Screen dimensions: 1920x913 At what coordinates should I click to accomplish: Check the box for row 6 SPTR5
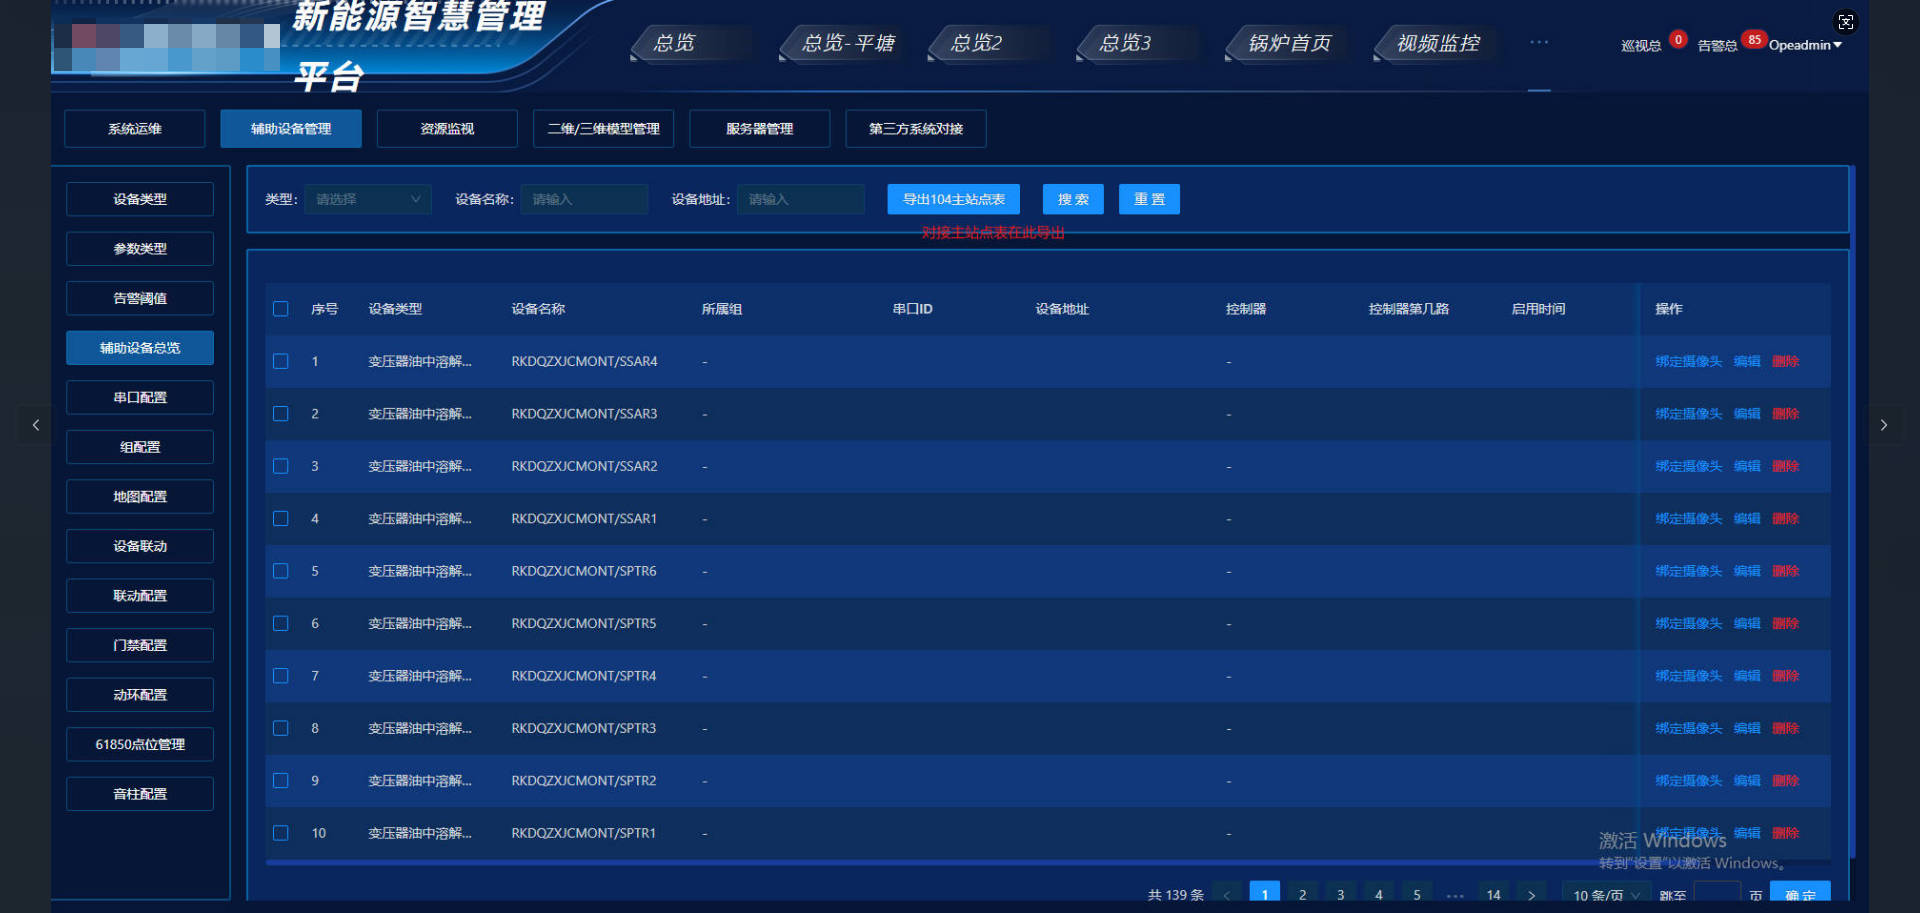pos(281,623)
